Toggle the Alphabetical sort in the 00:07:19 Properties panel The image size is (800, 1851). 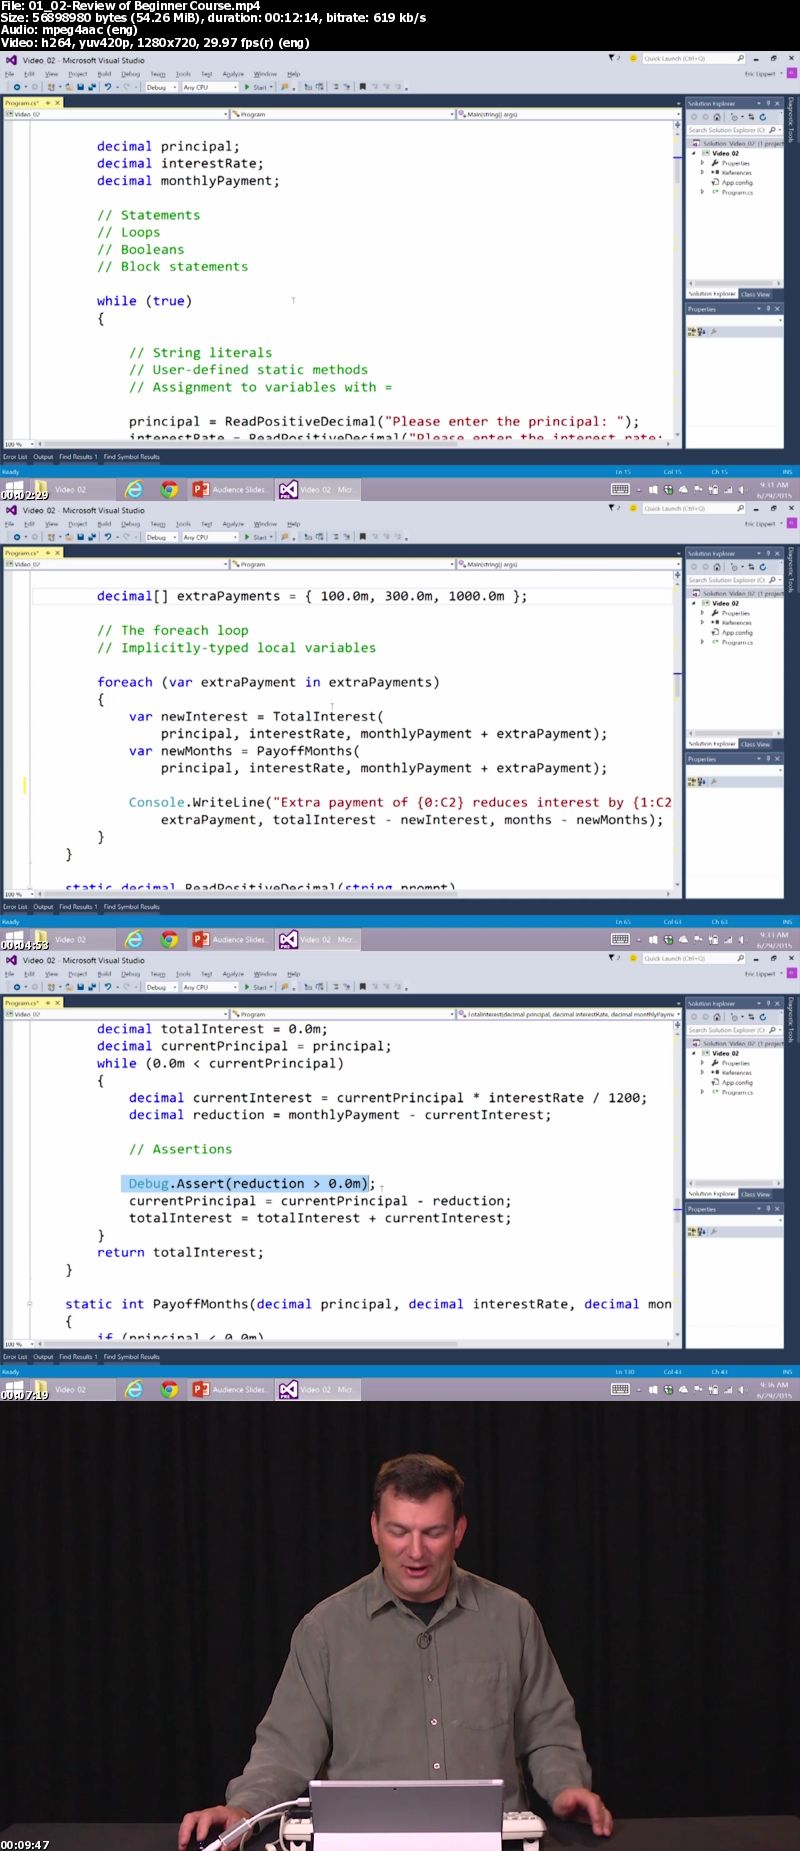click(x=701, y=1232)
